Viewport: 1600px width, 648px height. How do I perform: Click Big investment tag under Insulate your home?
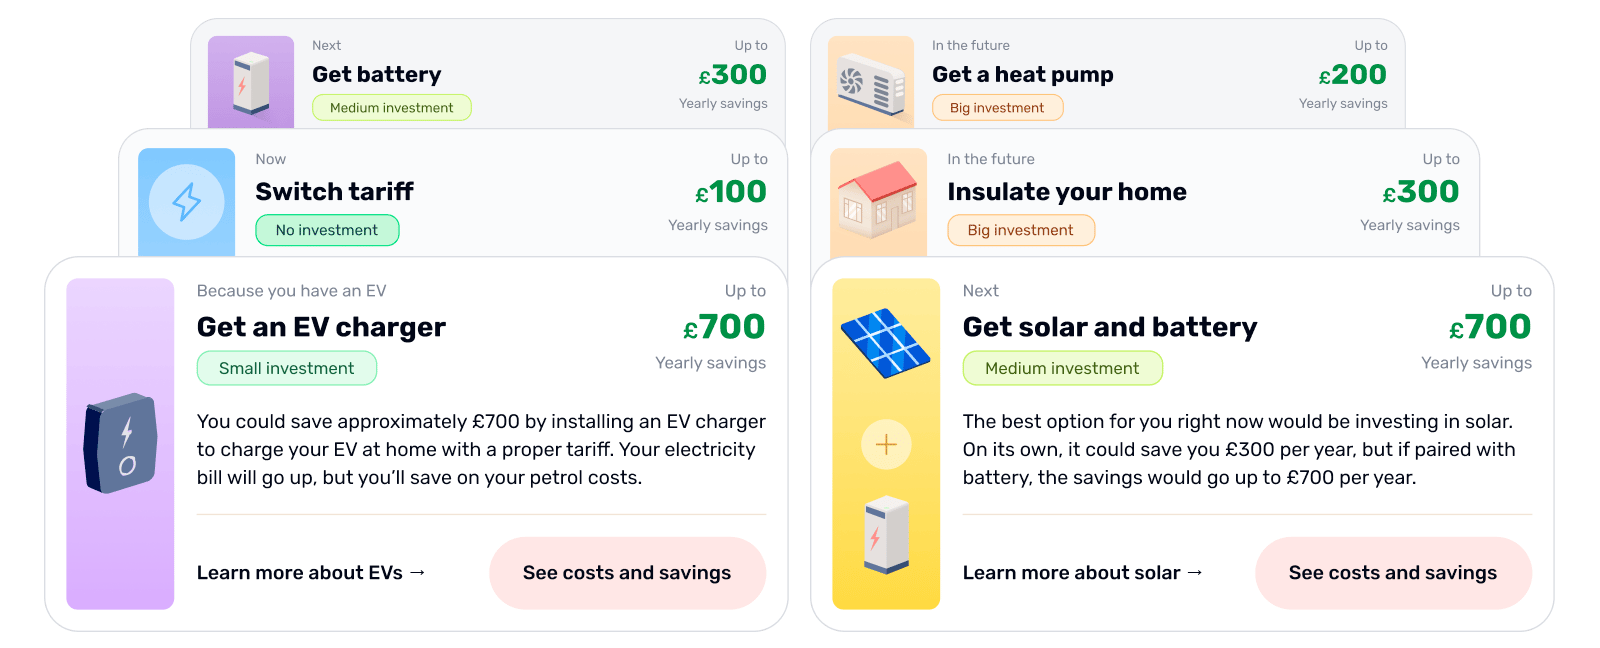point(1020,230)
